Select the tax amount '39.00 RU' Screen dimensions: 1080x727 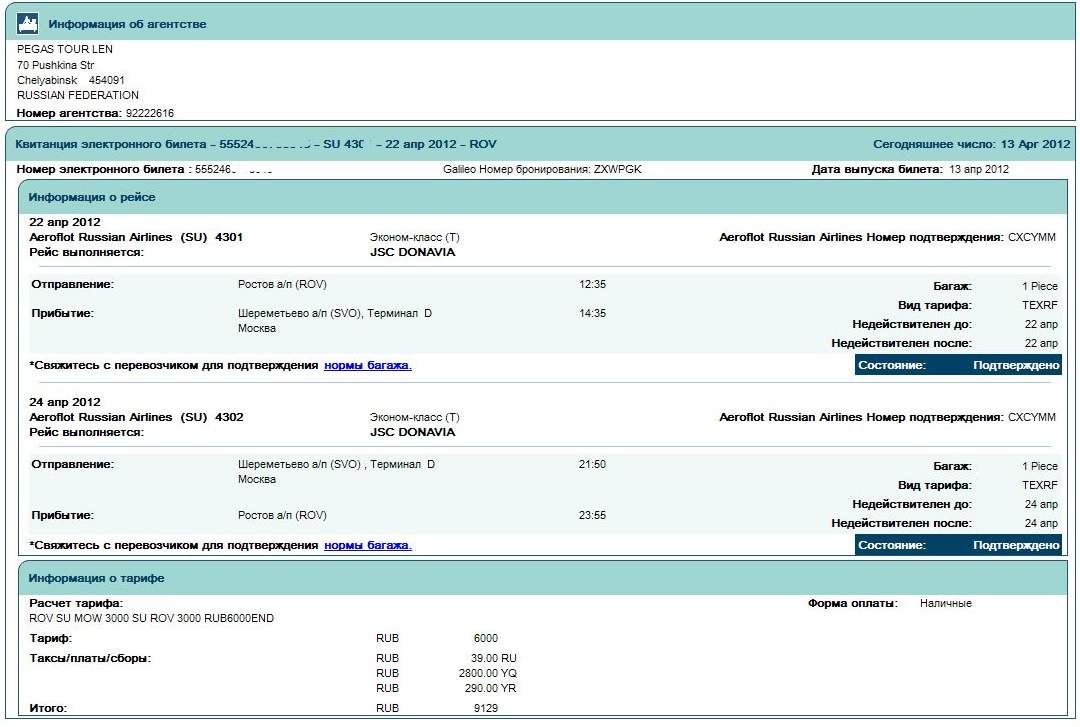493,658
